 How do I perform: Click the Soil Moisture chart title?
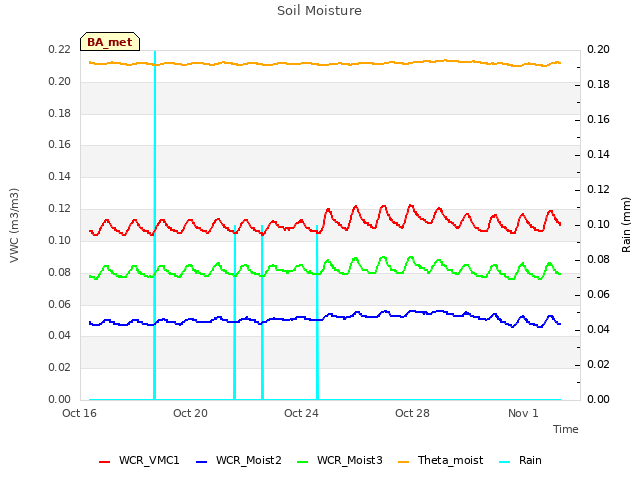(319, 11)
